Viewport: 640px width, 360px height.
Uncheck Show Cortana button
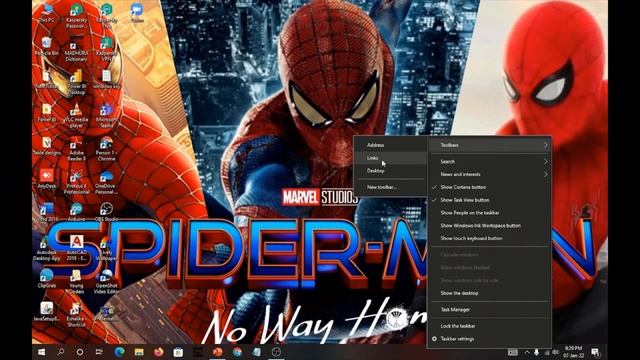(x=489, y=187)
